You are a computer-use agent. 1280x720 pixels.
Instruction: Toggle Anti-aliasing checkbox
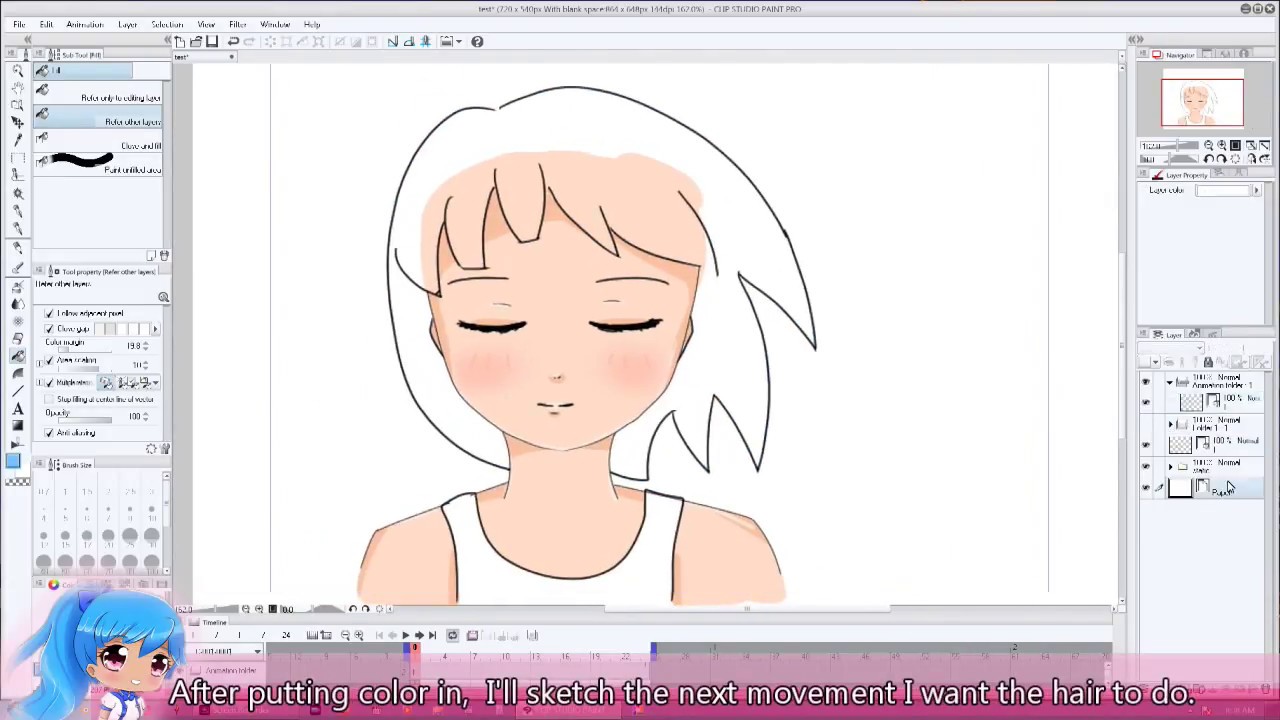point(49,433)
